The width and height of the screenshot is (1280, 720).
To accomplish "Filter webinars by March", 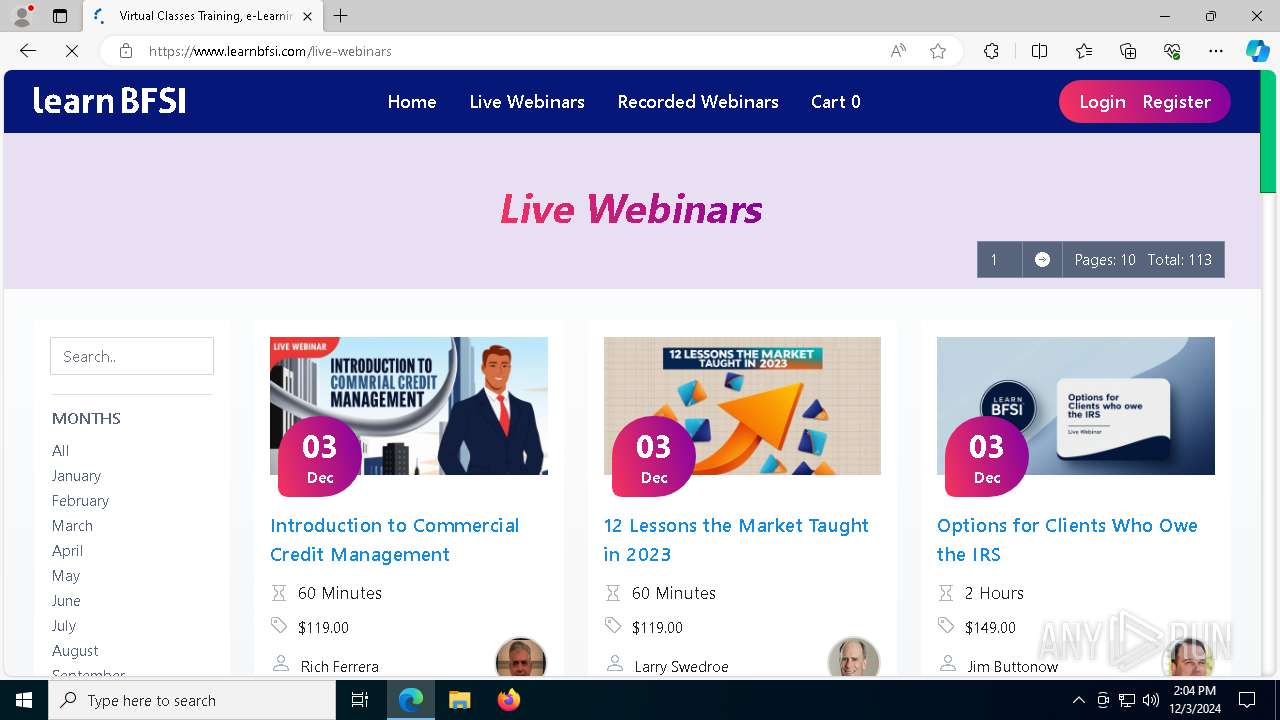I will pyautogui.click(x=72, y=526).
